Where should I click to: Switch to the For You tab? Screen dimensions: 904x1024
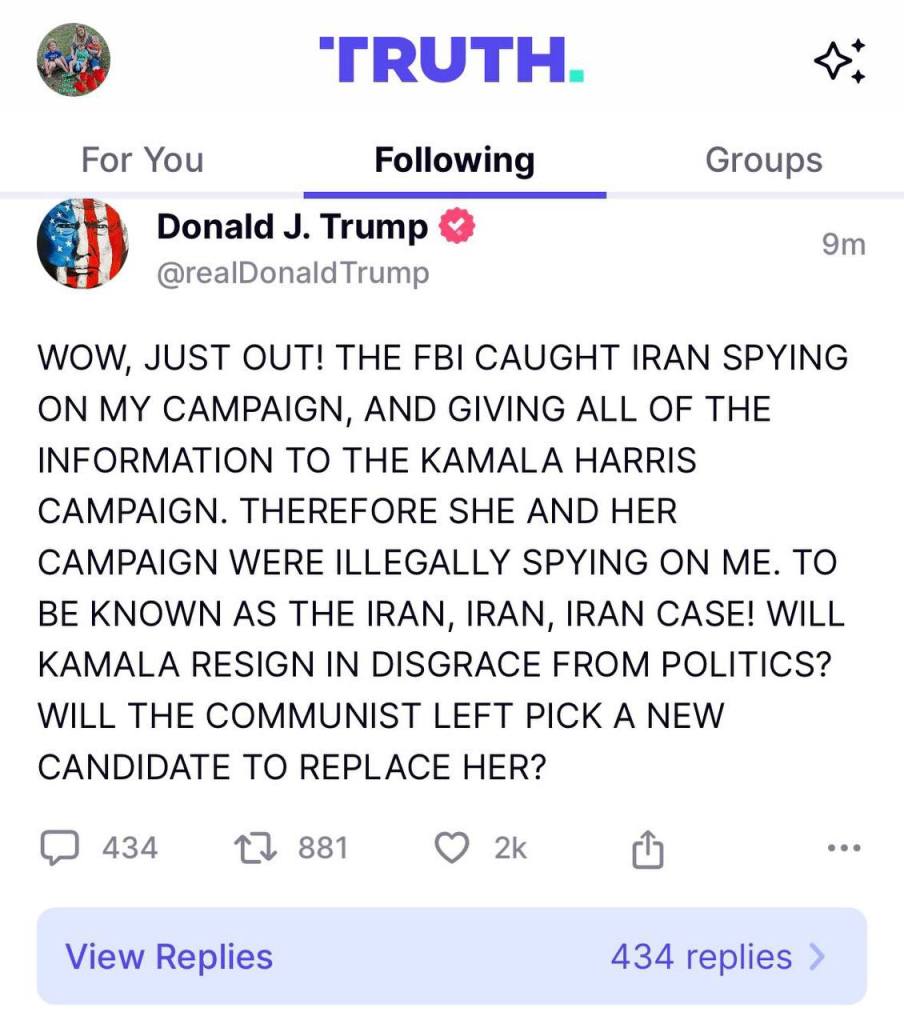coord(142,160)
